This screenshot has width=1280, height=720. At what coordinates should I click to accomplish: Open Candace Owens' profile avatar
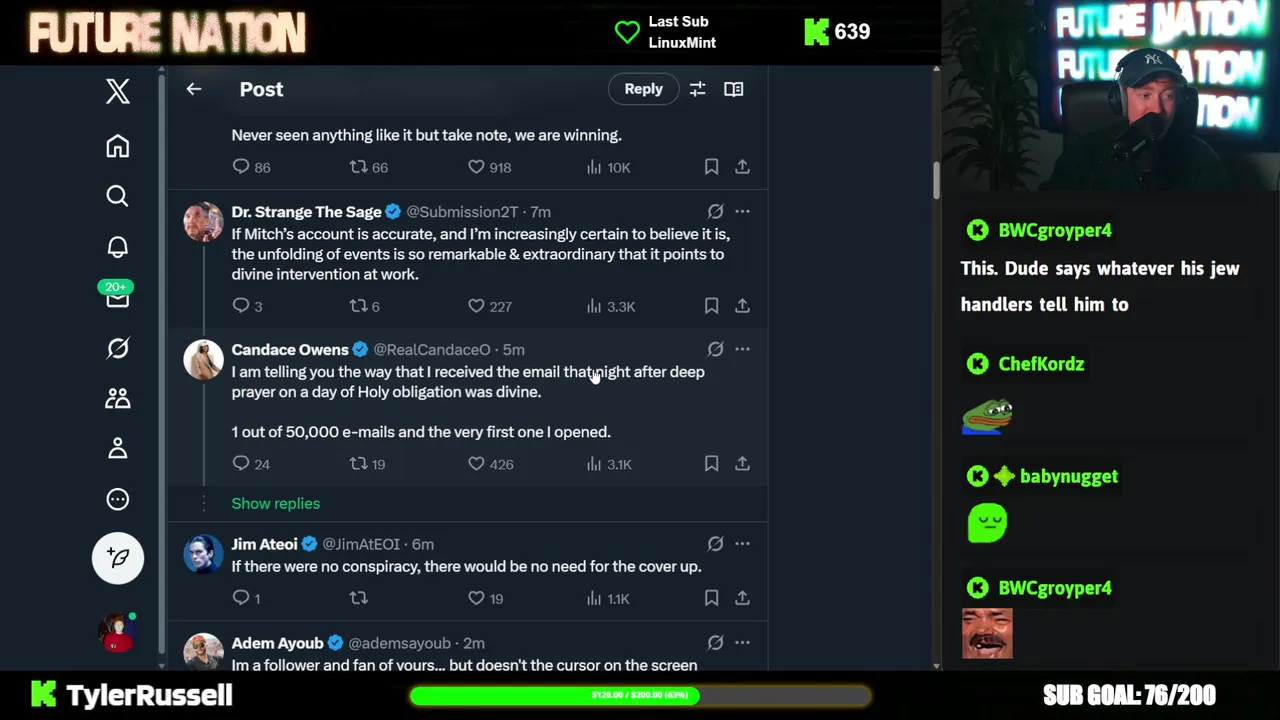click(203, 361)
